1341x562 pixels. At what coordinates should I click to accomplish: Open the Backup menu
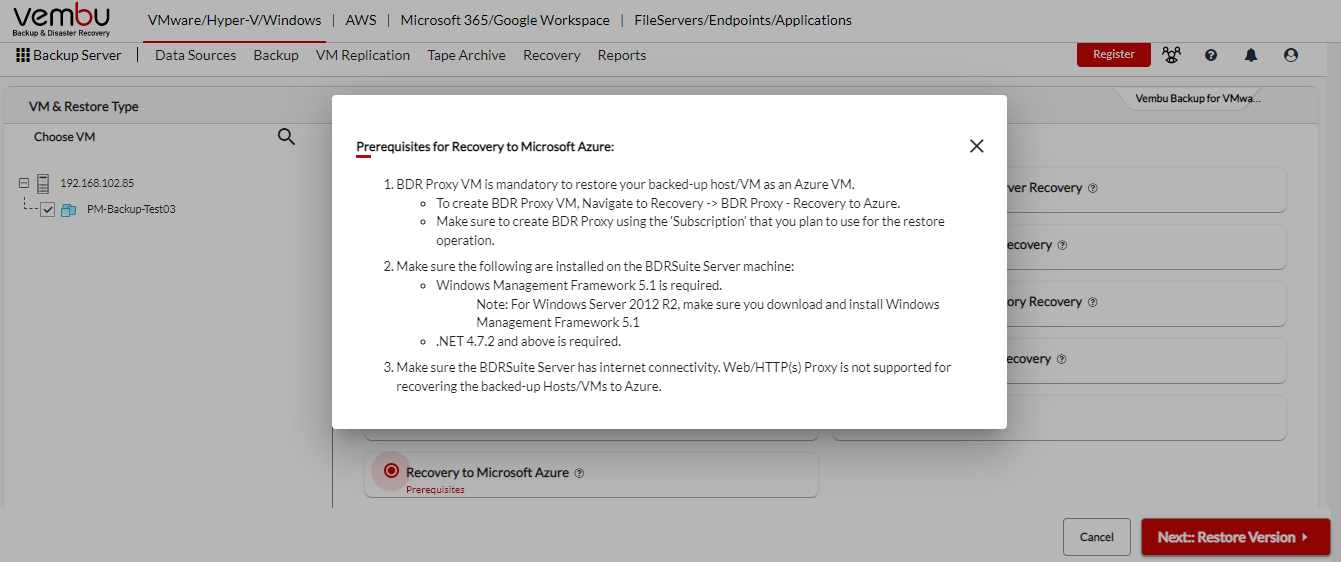(x=276, y=55)
